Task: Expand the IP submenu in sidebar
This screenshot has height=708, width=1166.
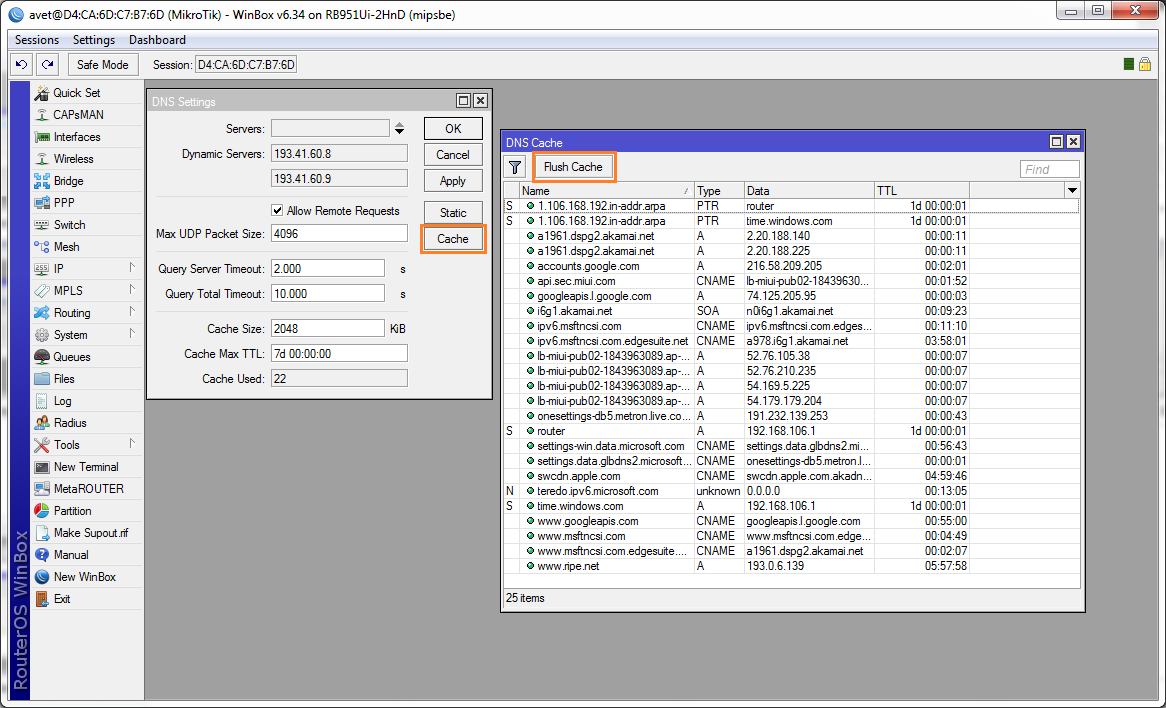Action: [131, 269]
